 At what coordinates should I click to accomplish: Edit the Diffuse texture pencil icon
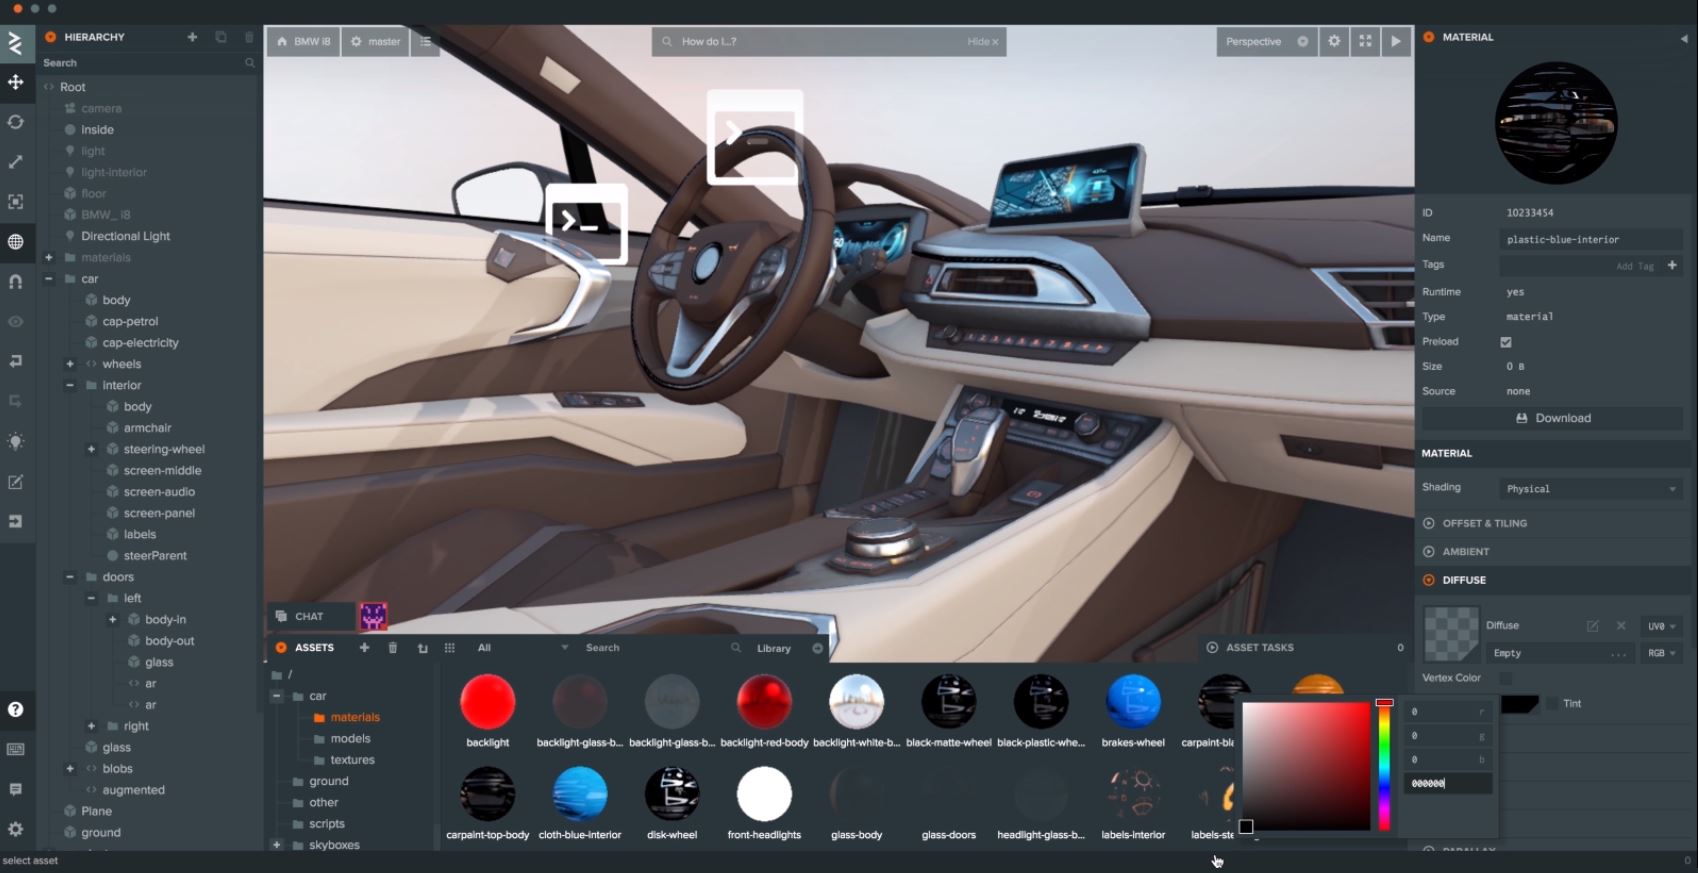(x=1592, y=626)
